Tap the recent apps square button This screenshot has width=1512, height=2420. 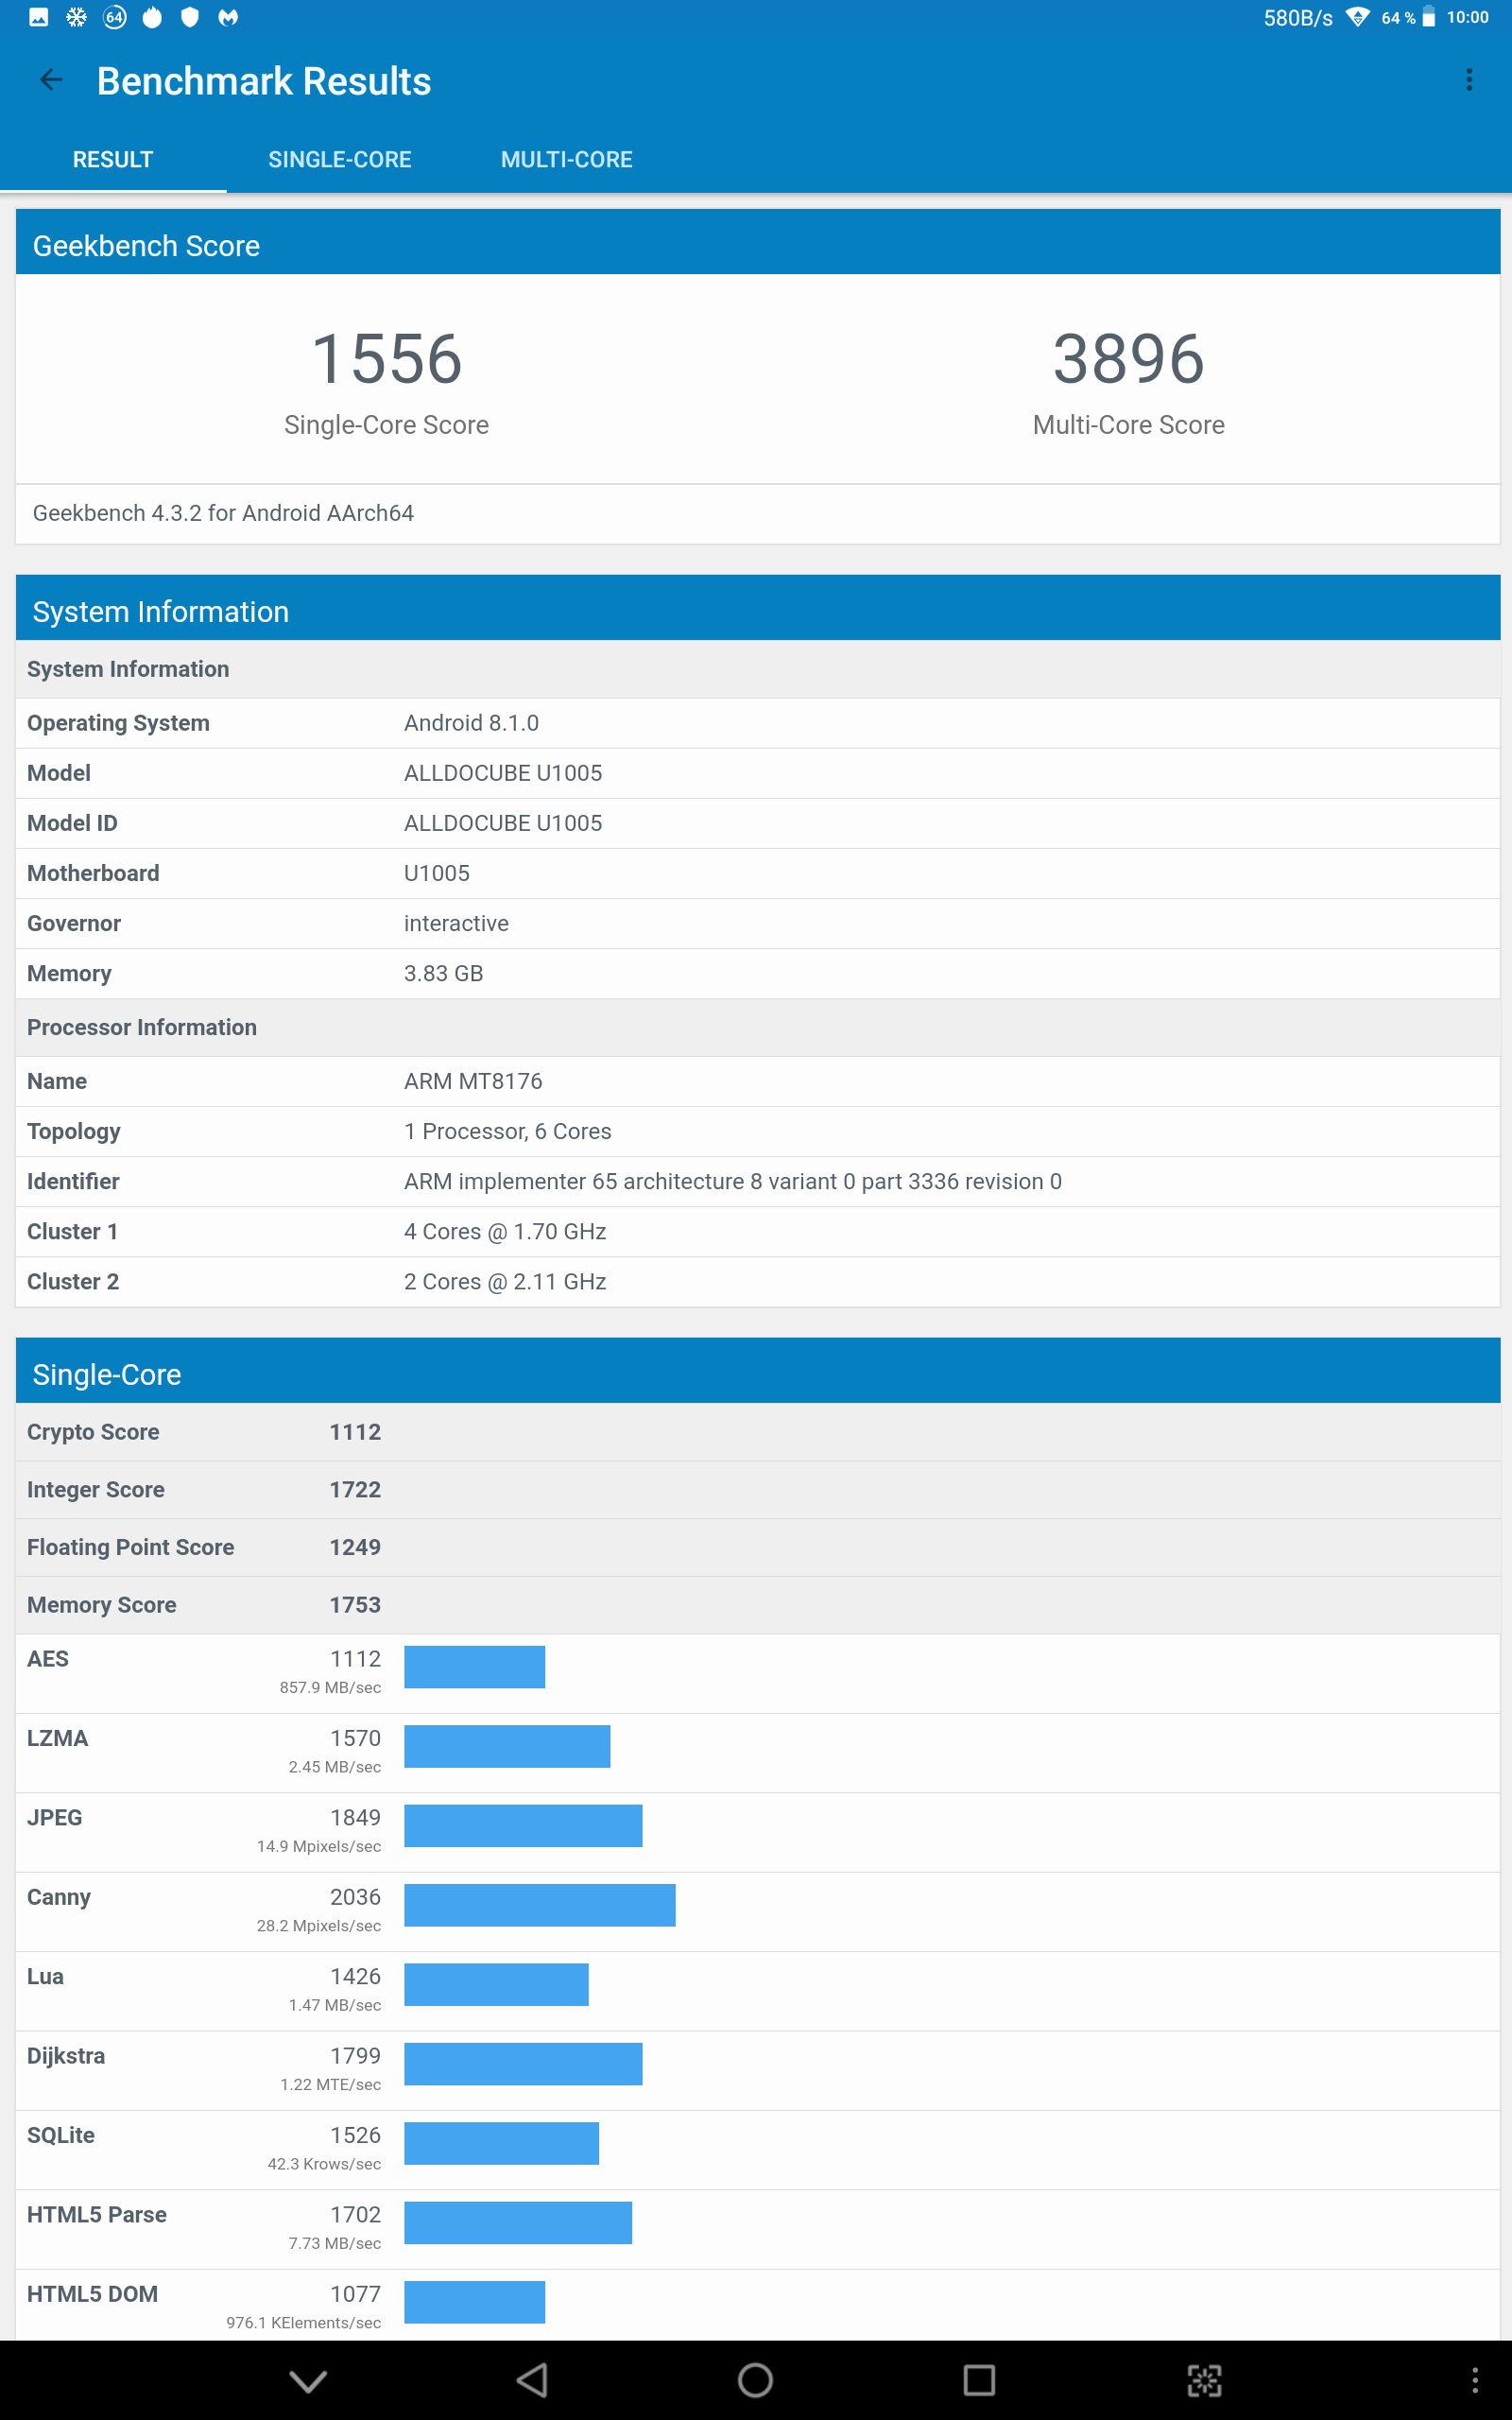point(979,2380)
